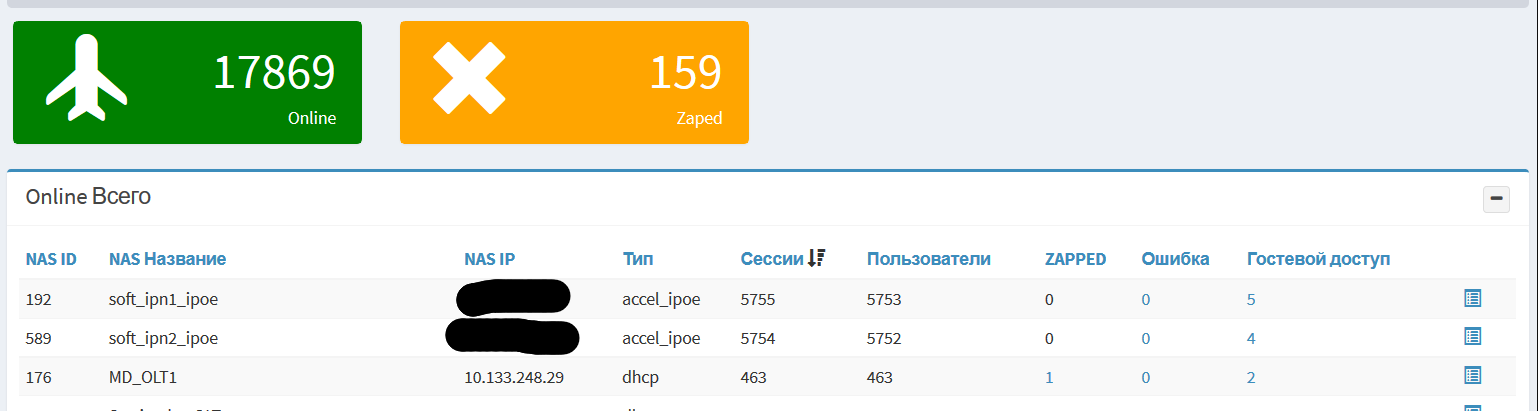Open details list icon for MD_OLT1 row
This screenshot has width=1538, height=411.
[x=1472, y=376]
